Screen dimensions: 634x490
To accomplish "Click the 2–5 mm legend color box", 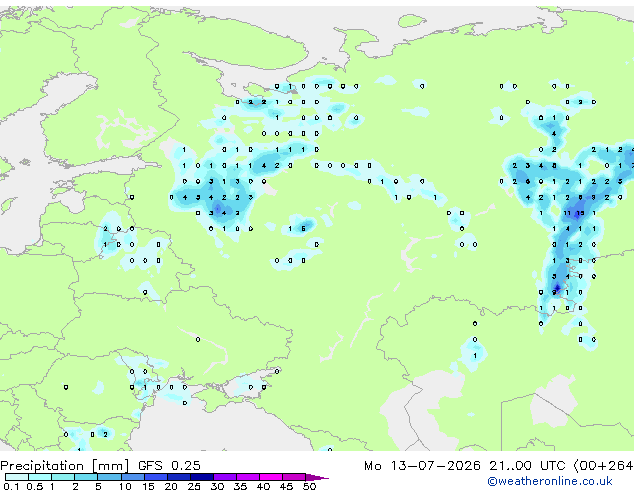I will [86, 477].
